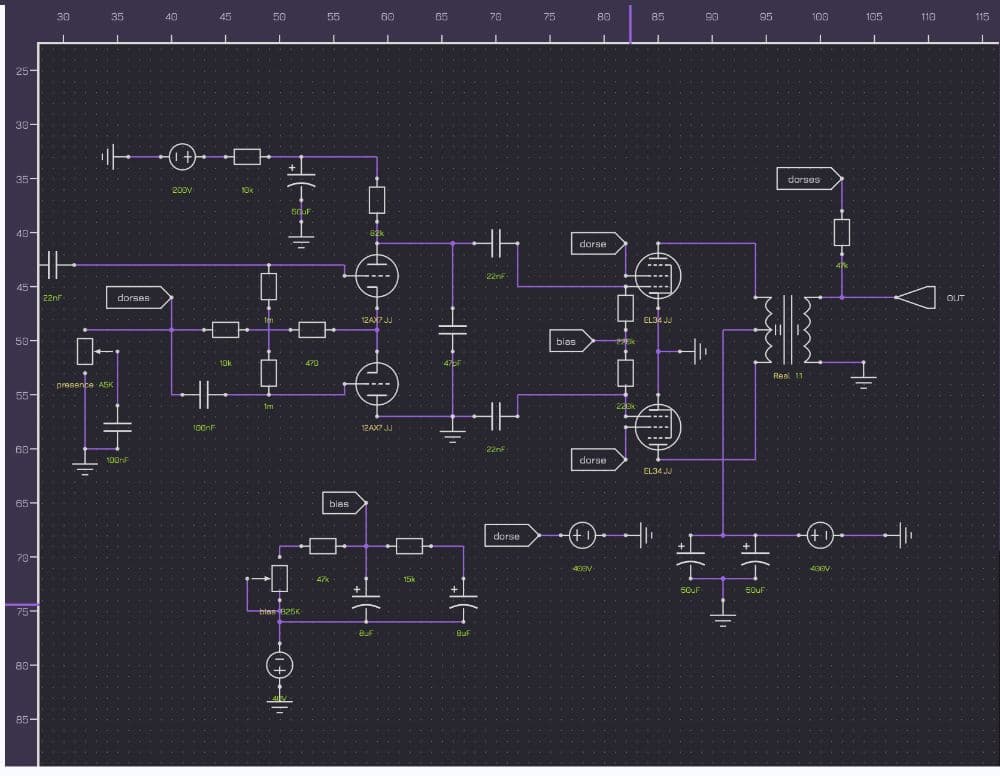This screenshot has height=776, width=1000.
Task: Pick the upper EL34 JJ pentode
Action: point(658,276)
